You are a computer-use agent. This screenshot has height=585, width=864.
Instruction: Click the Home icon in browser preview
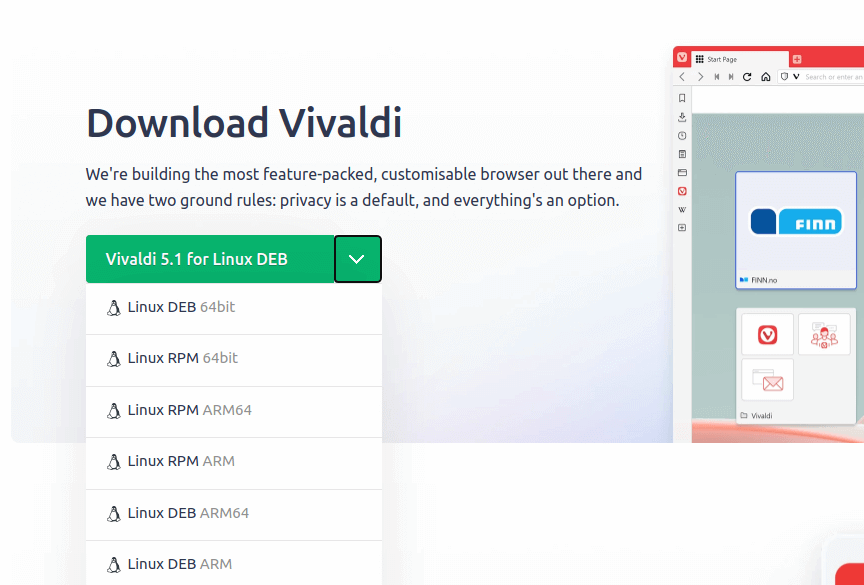click(x=765, y=77)
